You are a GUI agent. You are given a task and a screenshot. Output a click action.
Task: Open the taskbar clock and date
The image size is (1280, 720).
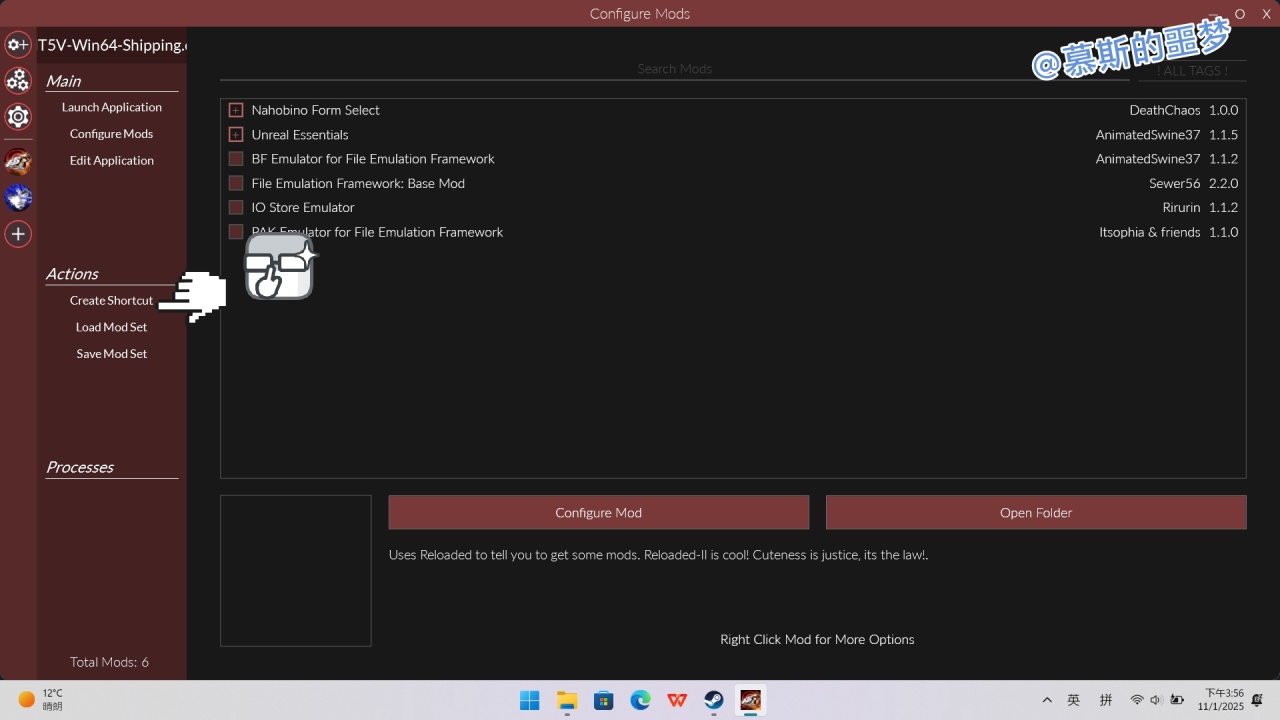point(1220,700)
